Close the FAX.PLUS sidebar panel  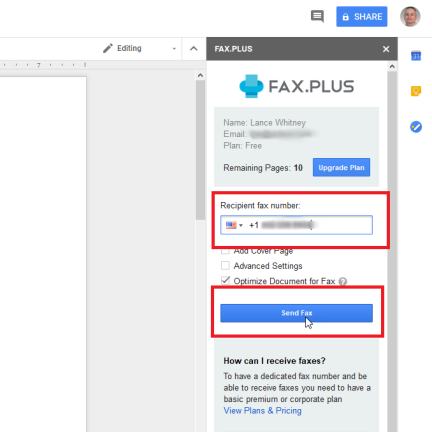click(x=386, y=49)
